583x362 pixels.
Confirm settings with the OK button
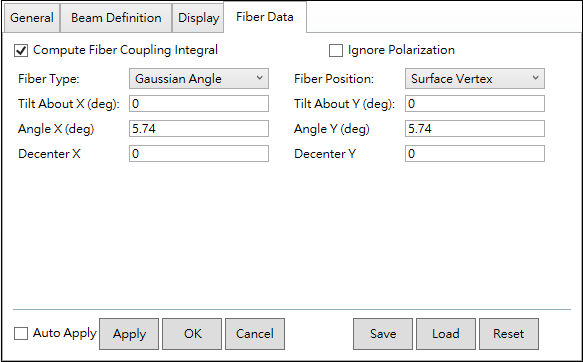point(192,334)
